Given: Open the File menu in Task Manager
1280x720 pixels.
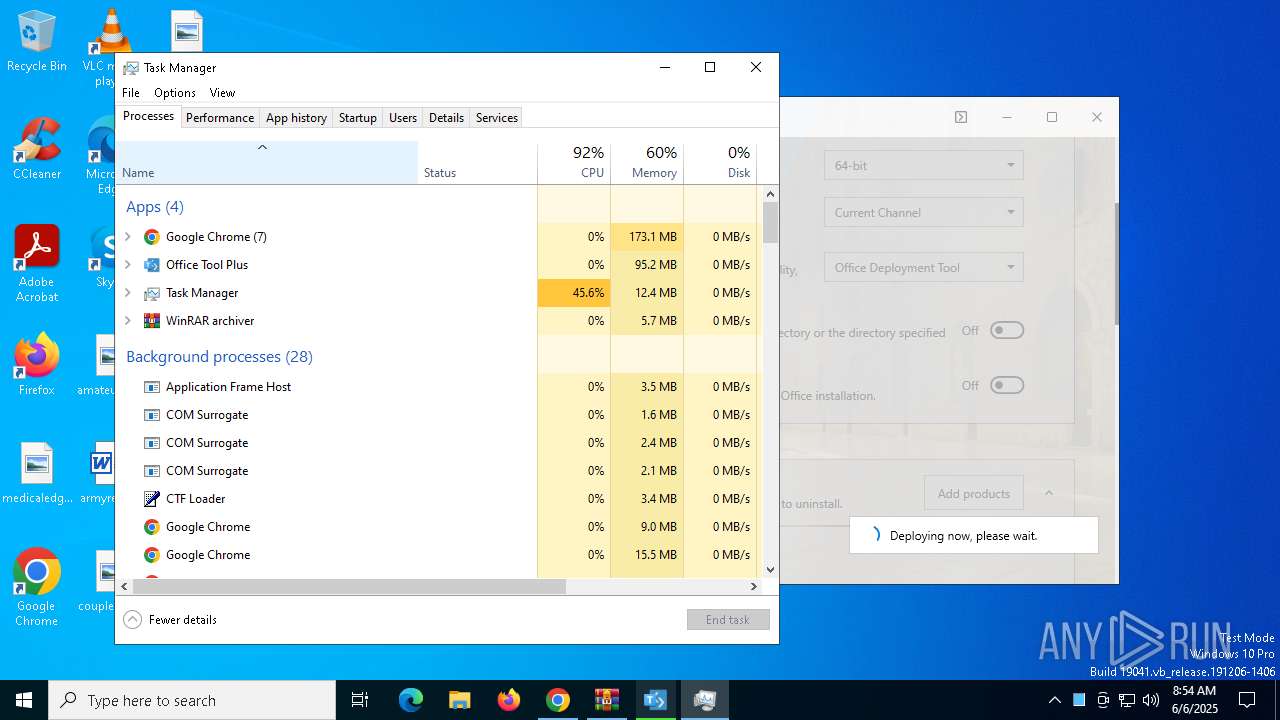Looking at the screenshot, I should 131,93.
